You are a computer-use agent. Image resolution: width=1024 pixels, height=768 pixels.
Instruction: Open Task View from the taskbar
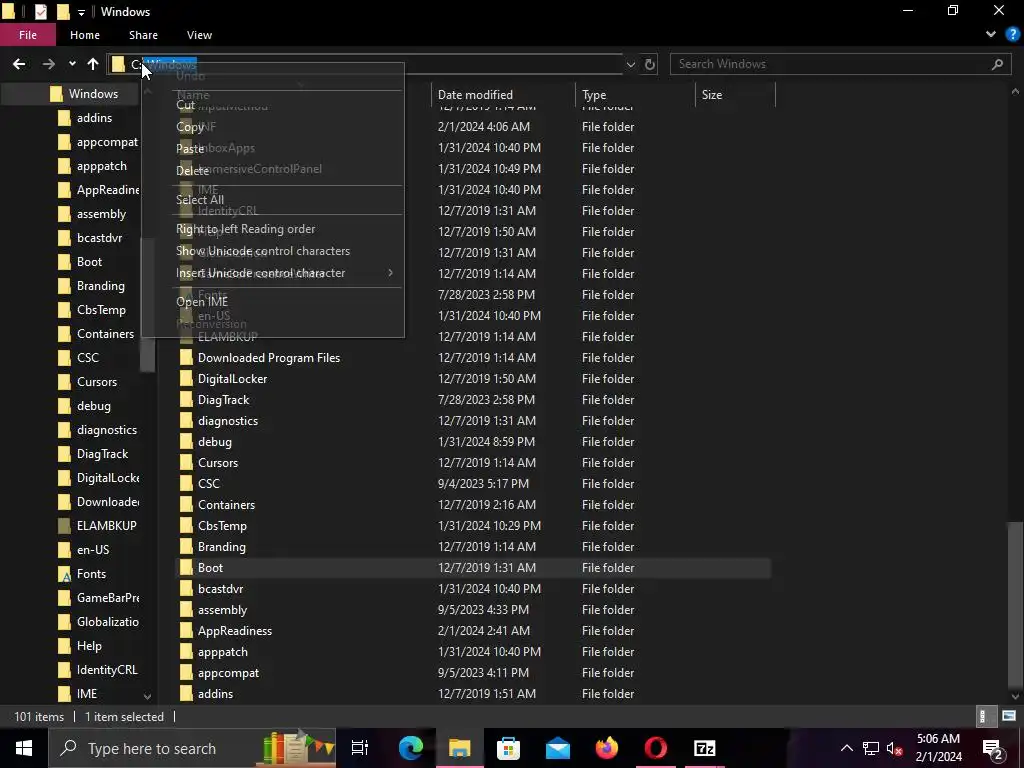click(x=360, y=748)
